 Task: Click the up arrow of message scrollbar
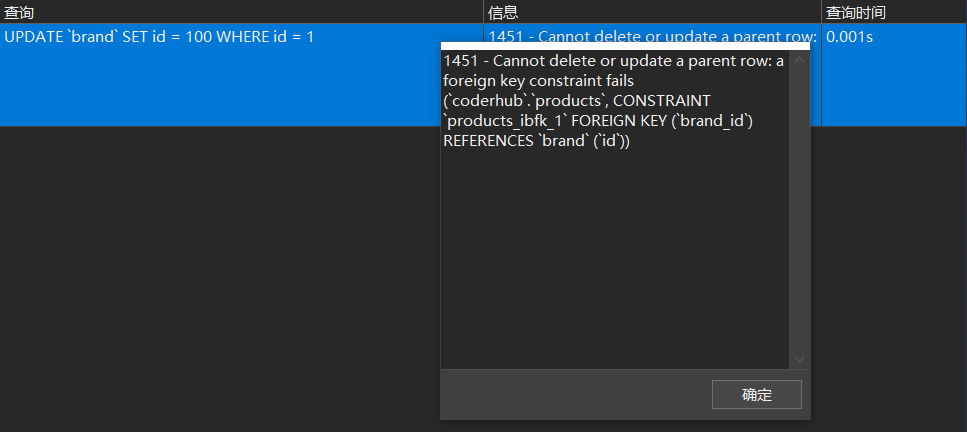(799, 60)
